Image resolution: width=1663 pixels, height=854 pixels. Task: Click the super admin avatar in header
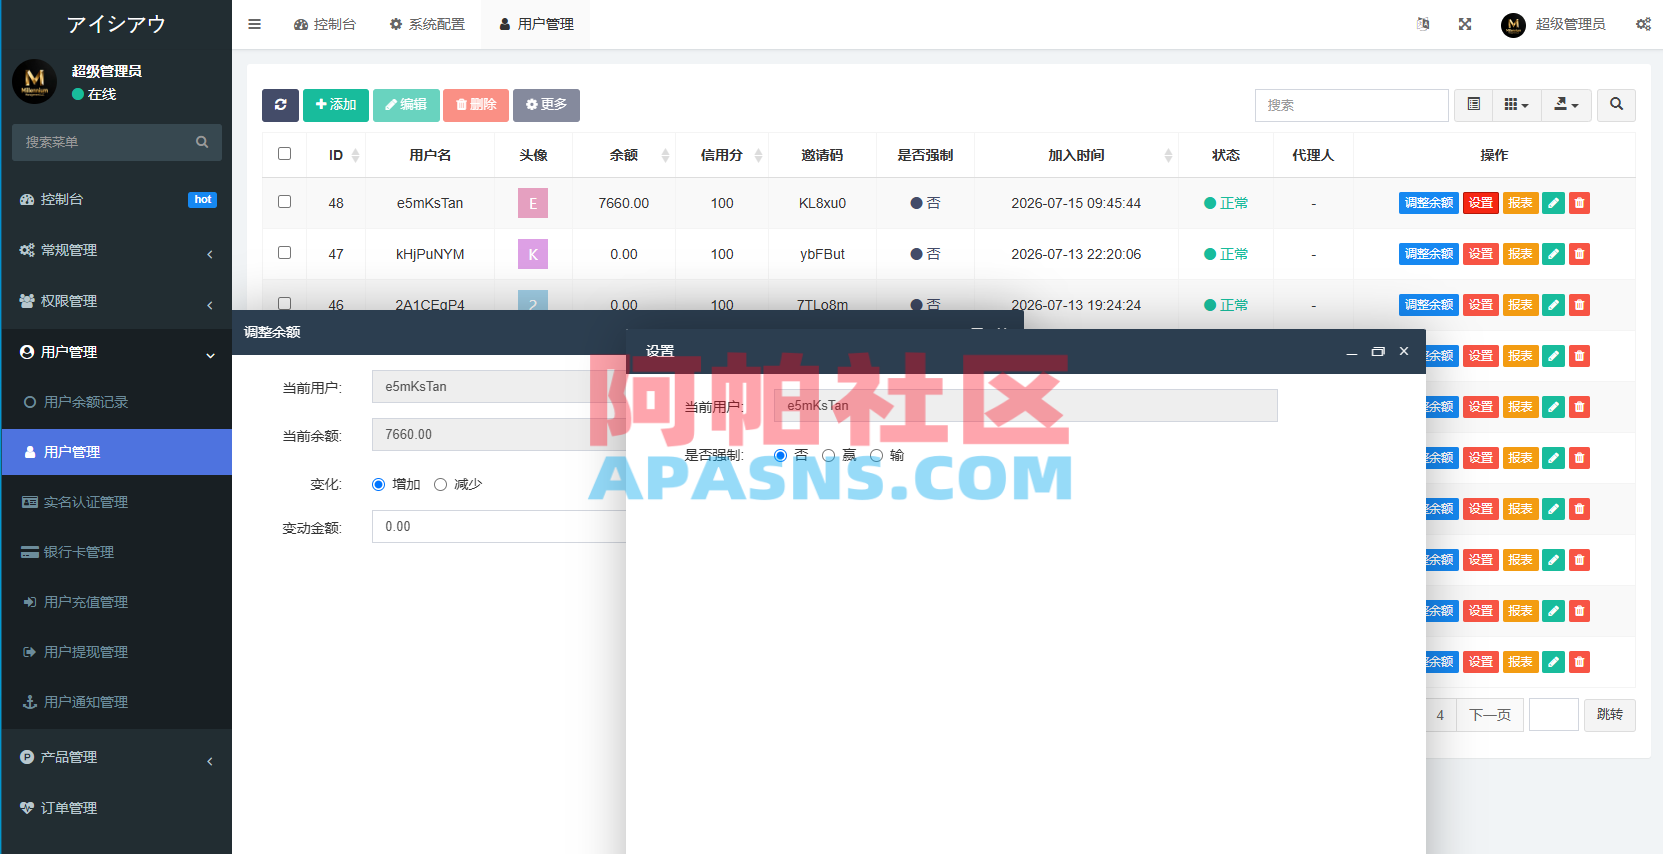(x=1513, y=24)
